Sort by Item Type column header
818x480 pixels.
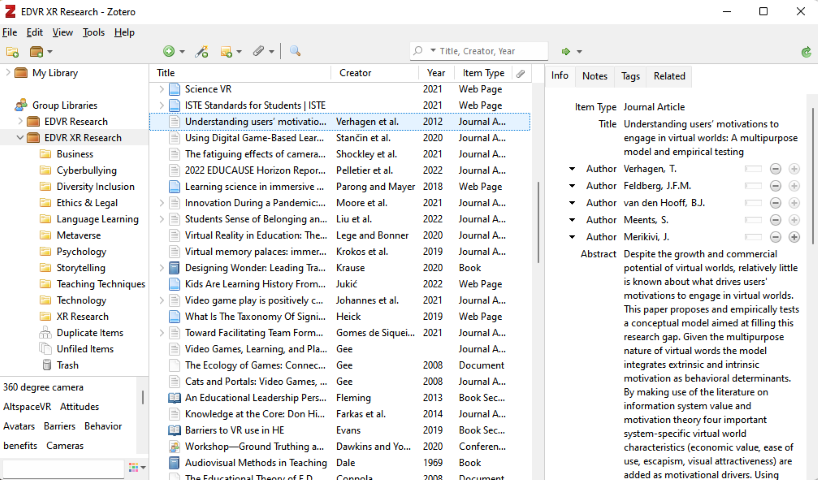point(483,73)
